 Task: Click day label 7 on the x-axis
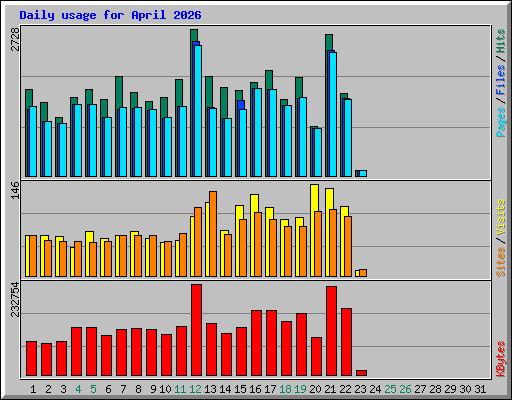coord(123,389)
